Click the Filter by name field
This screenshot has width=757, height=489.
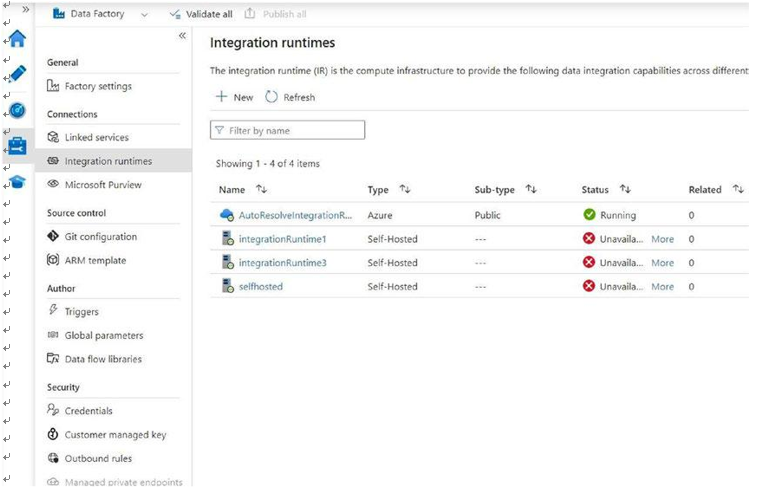(x=287, y=130)
